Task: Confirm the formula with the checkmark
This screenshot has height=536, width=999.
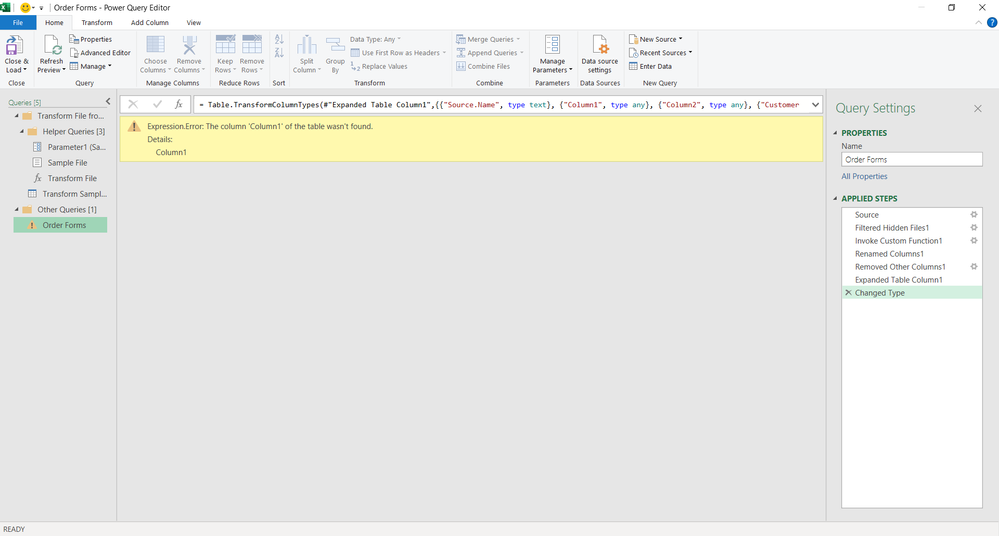Action: point(157,105)
